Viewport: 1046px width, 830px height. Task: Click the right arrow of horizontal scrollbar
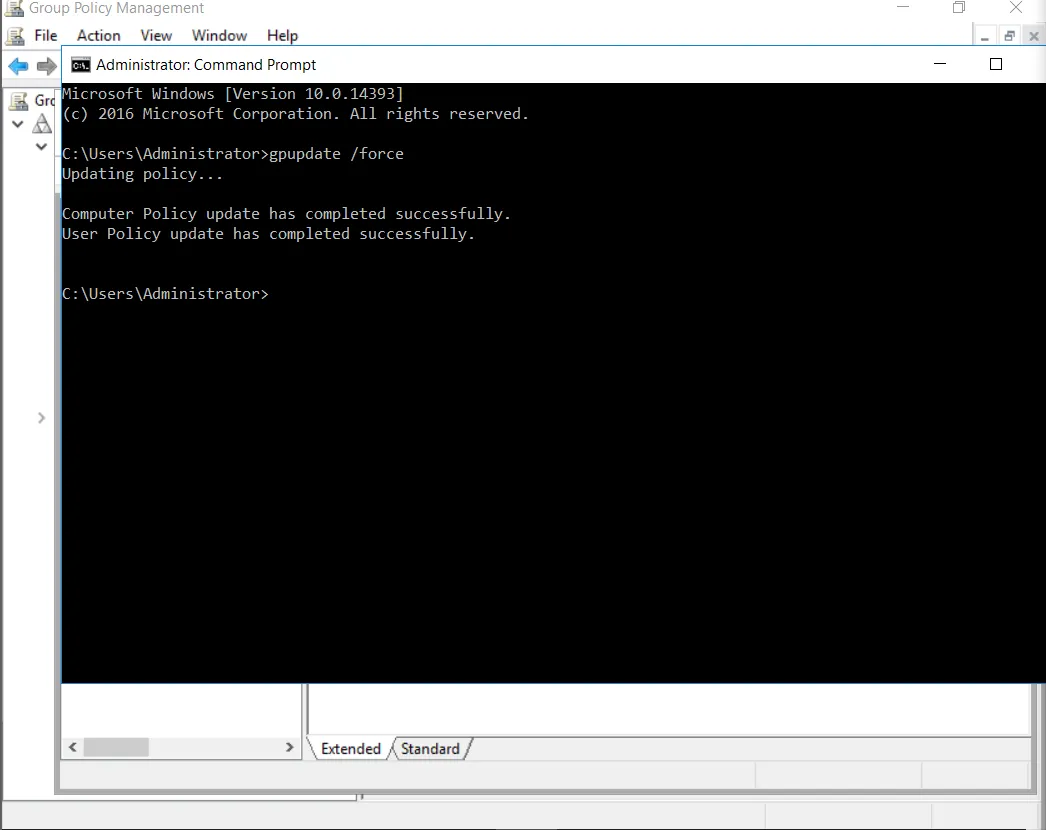[290, 747]
